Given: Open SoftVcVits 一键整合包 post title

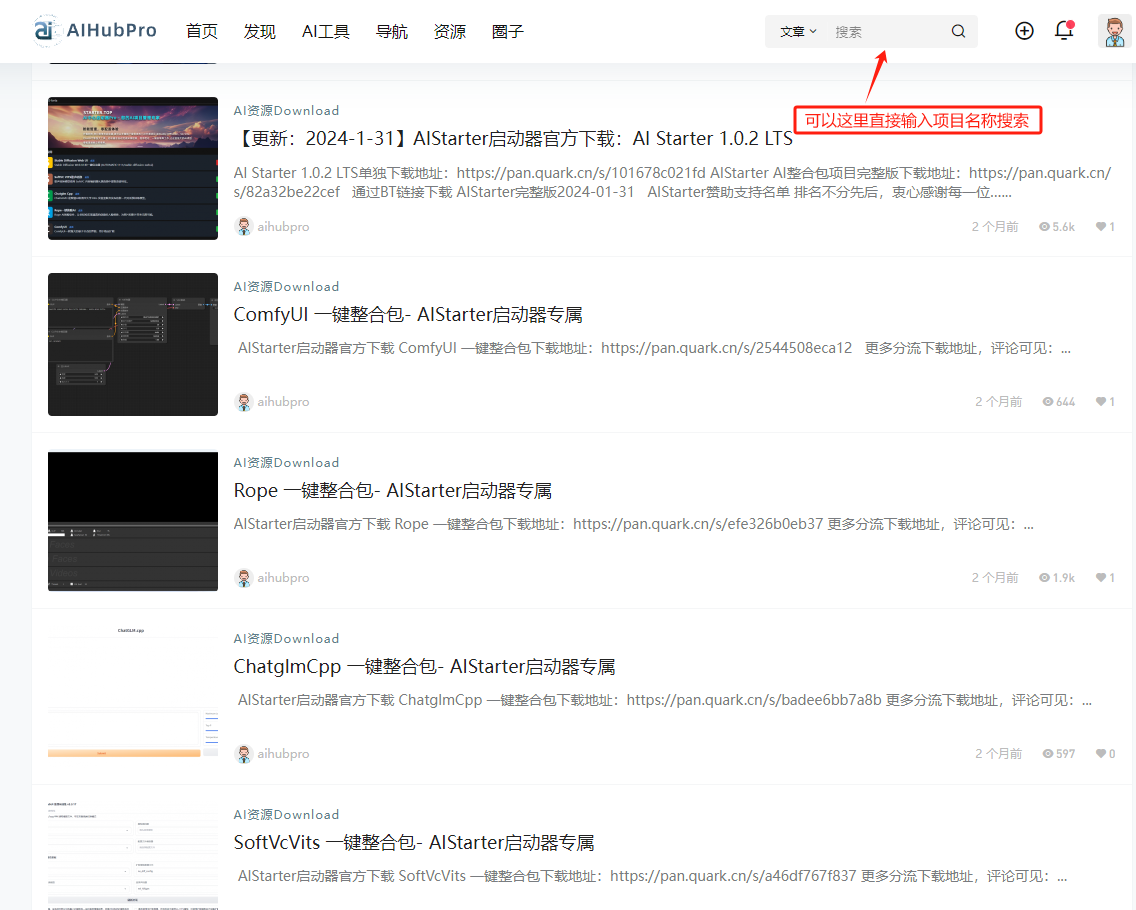Looking at the screenshot, I should coord(414,843).
